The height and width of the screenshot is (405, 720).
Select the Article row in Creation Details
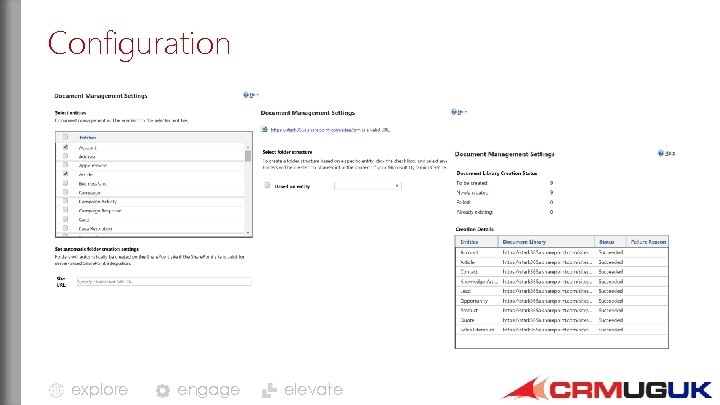(x=562, y=262)
